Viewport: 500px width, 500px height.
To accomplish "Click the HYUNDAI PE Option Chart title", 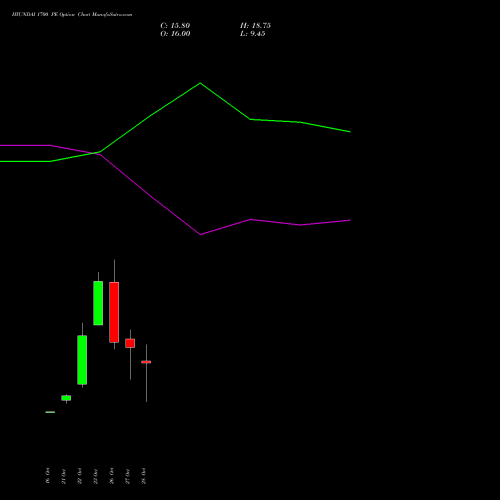I will tap(72, 15).
